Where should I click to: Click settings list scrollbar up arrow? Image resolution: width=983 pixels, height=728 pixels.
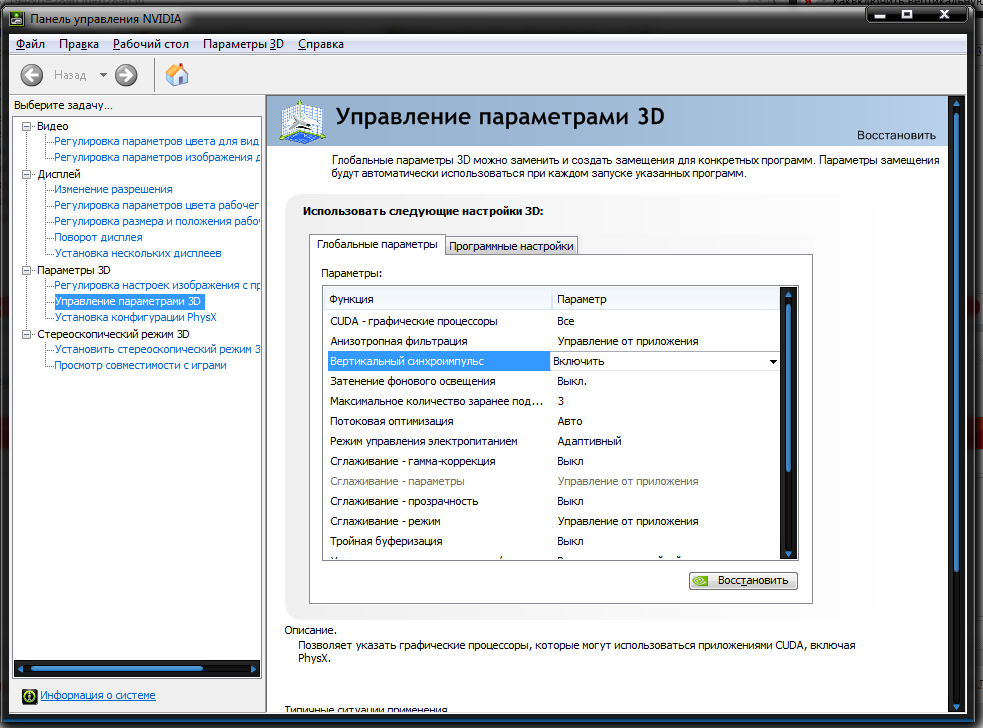tap(788, 294)
